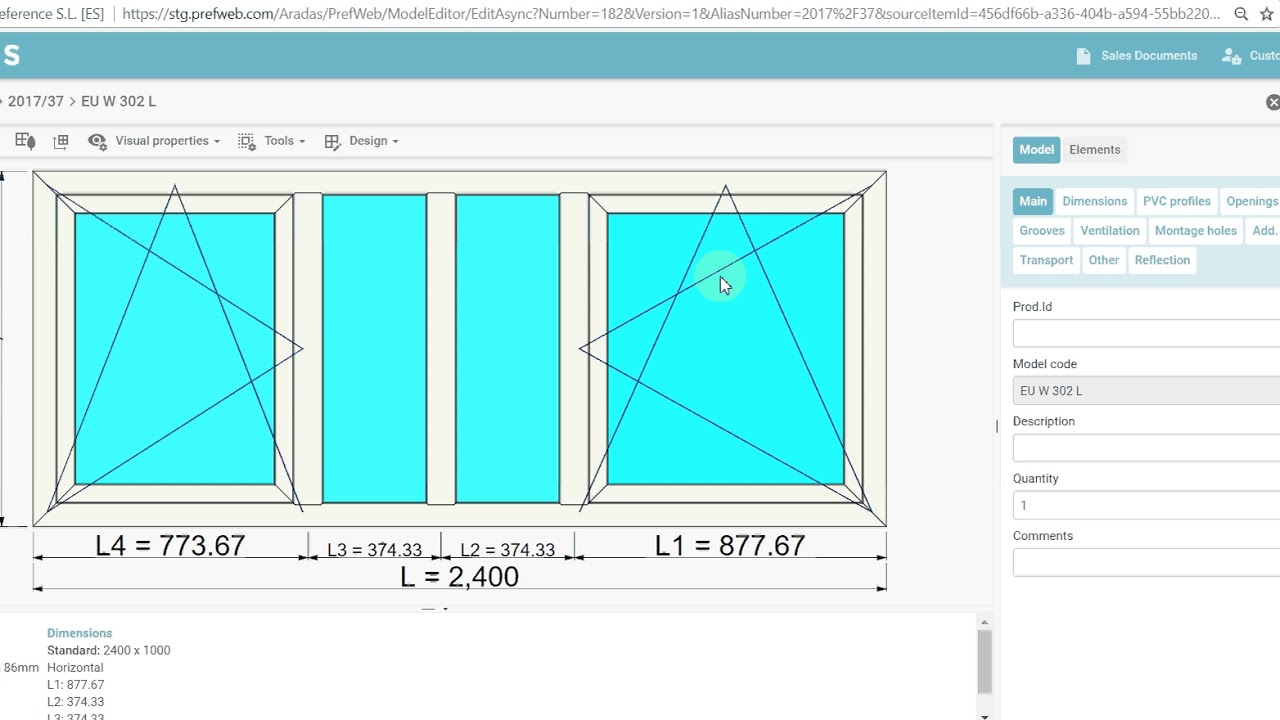Open the Reflection tab

[1162, 260]
